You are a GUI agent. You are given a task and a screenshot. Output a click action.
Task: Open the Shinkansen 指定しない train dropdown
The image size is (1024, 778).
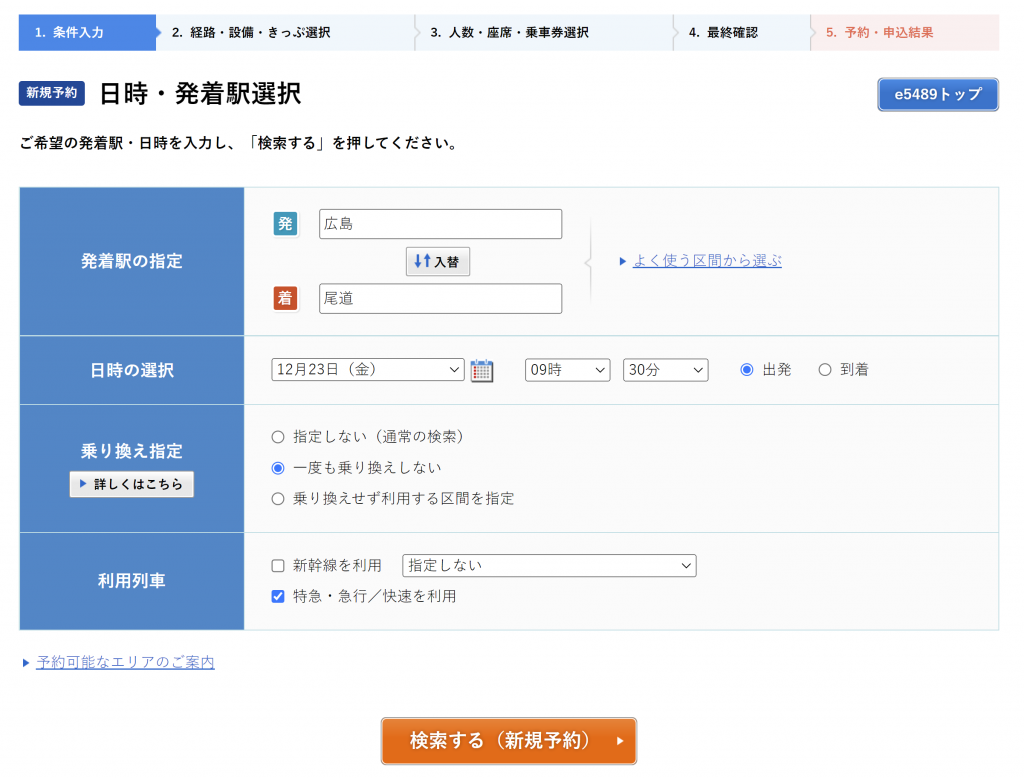549,566
